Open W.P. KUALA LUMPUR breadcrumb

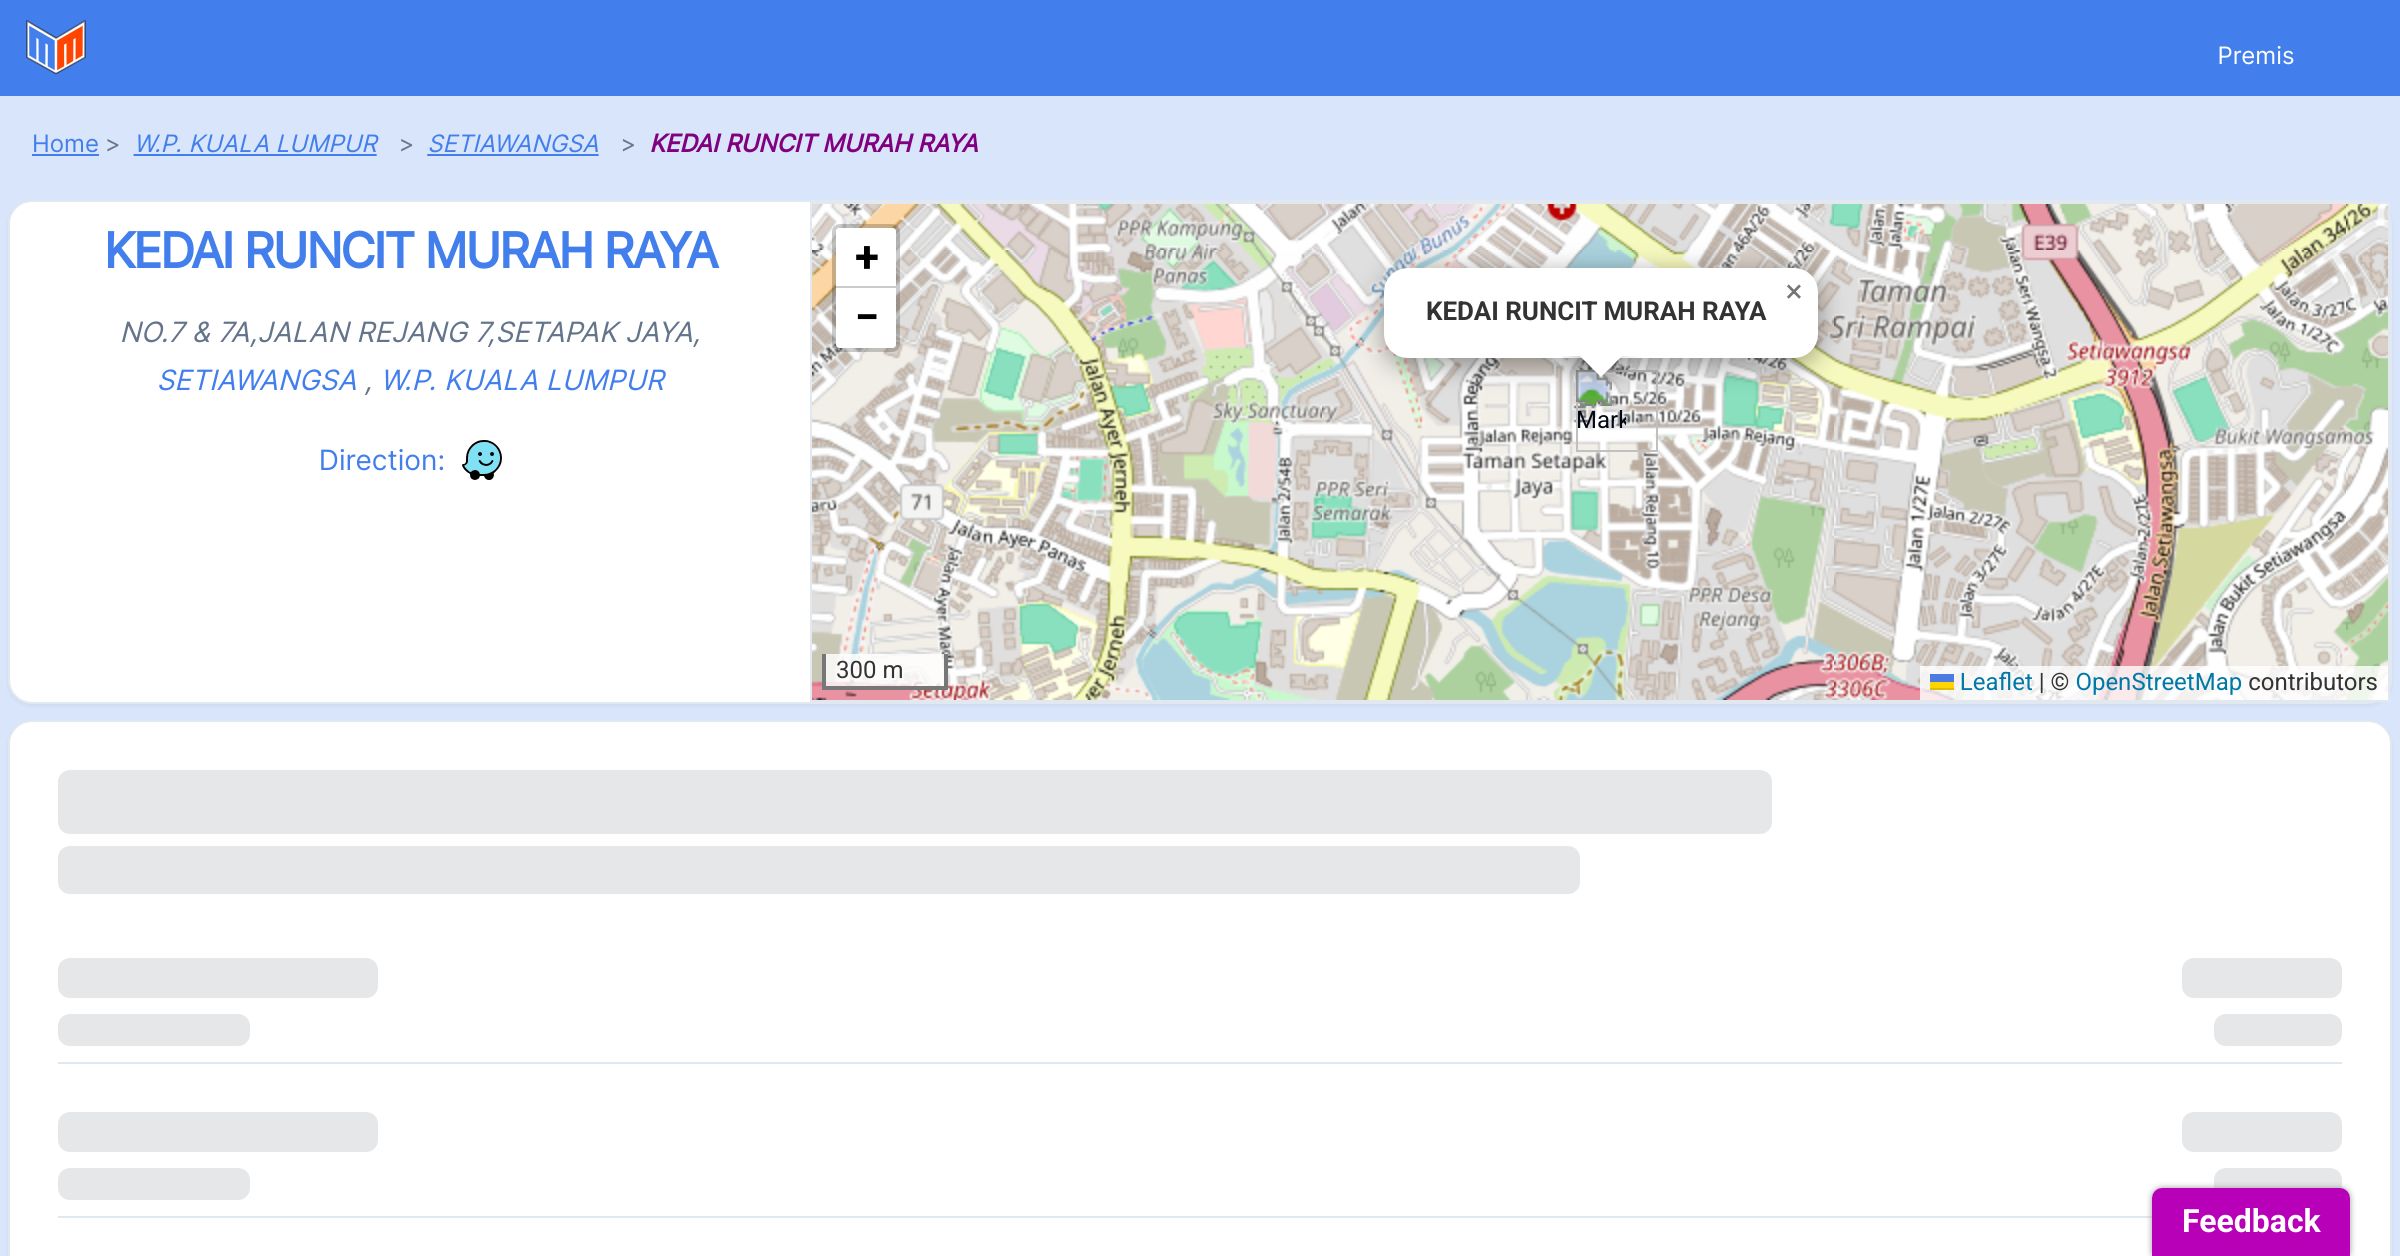point(256,144)
